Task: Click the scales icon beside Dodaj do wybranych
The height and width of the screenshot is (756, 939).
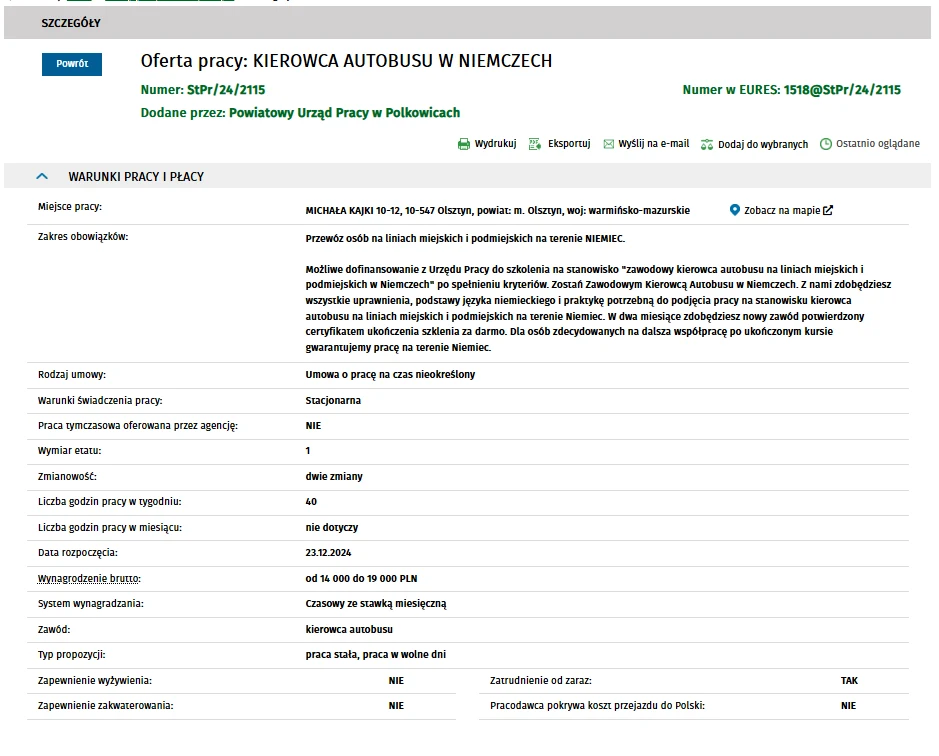Action: coord(707,144)
